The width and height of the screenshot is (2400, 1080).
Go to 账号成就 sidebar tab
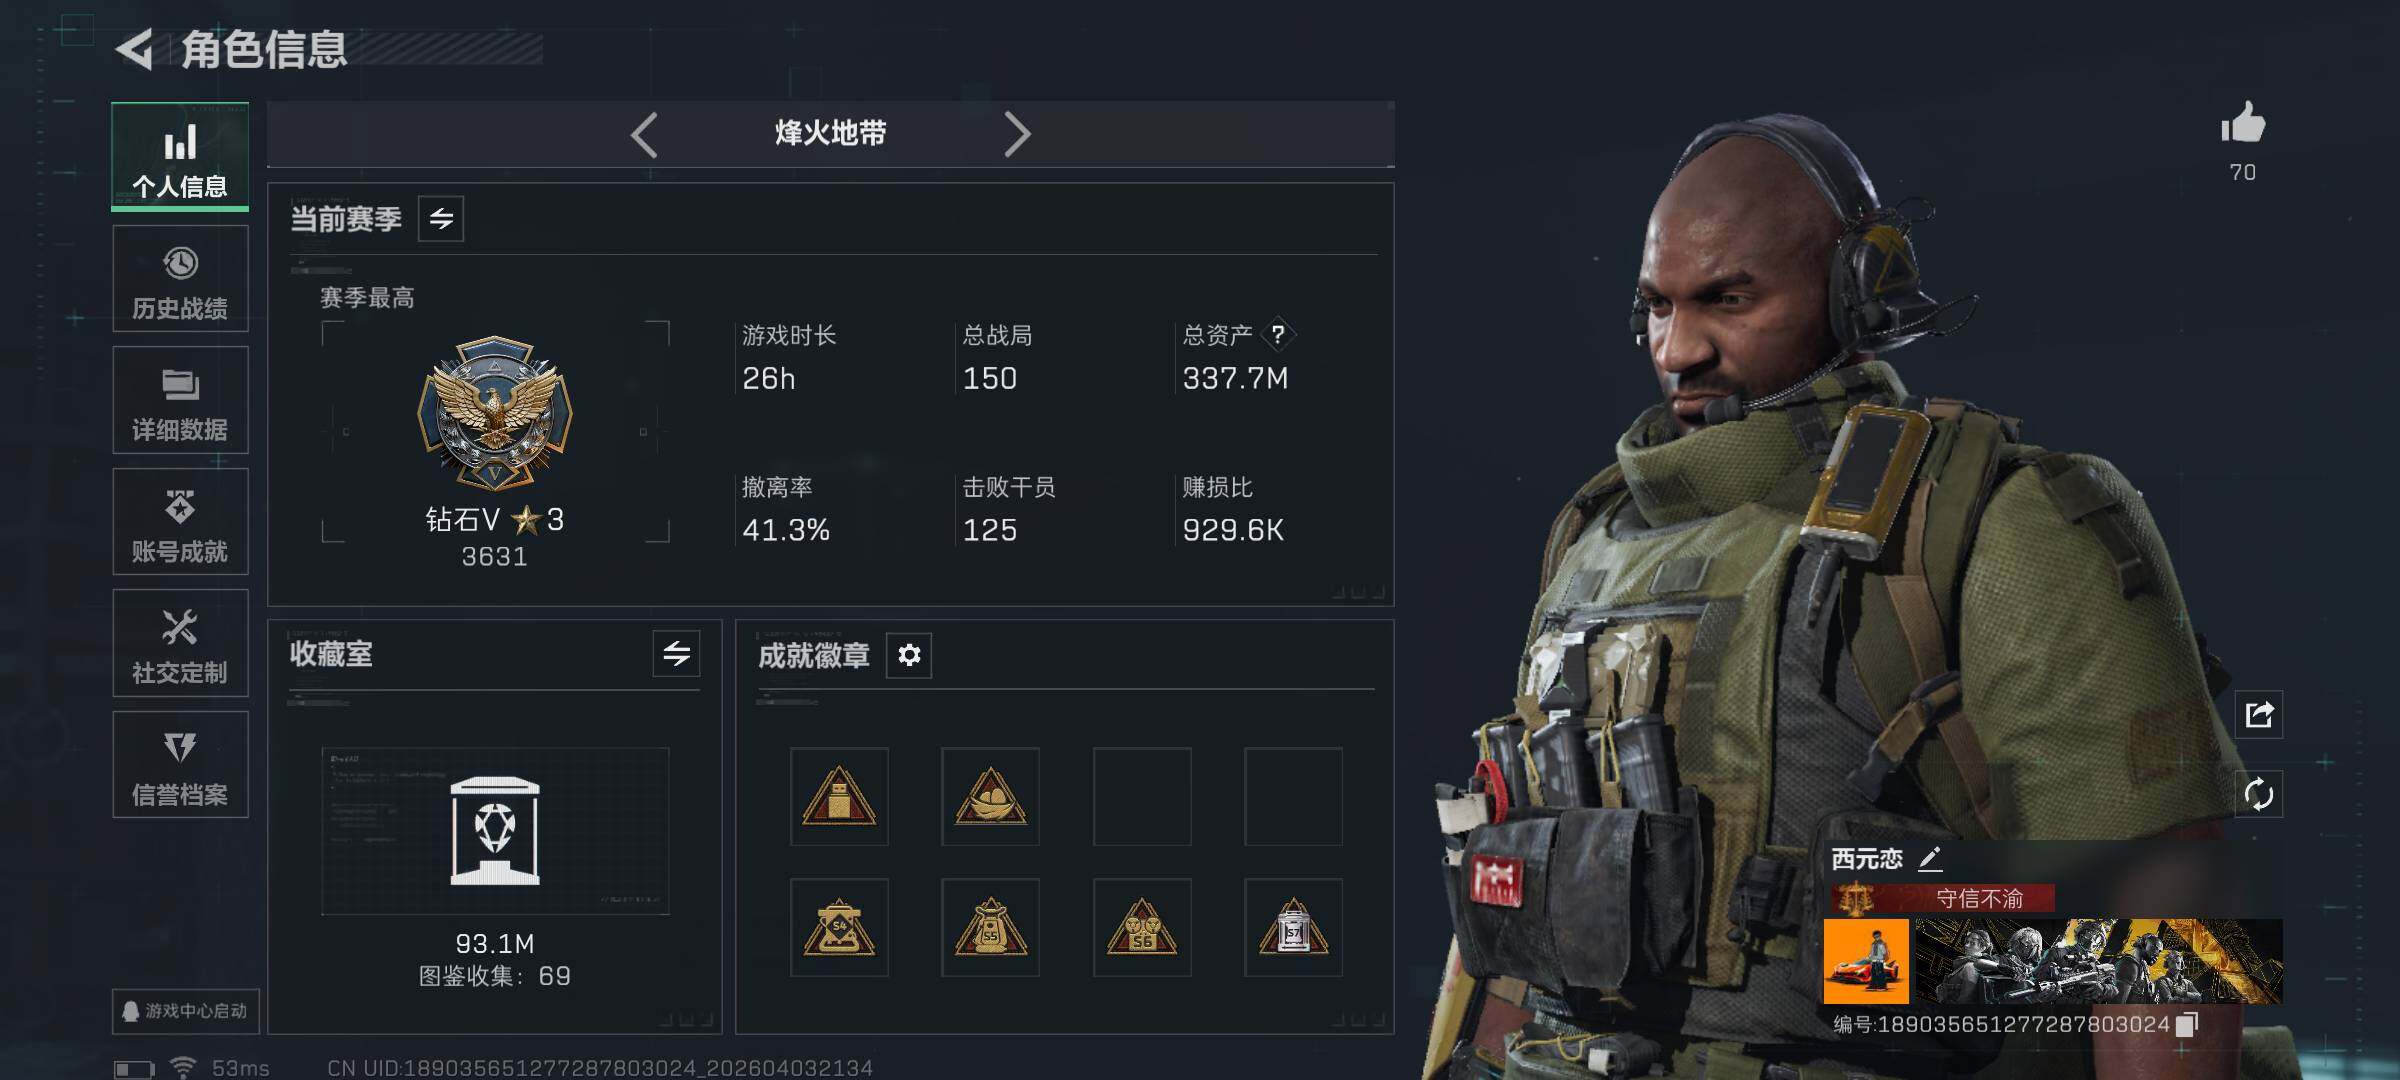click(x=180, y=522)
